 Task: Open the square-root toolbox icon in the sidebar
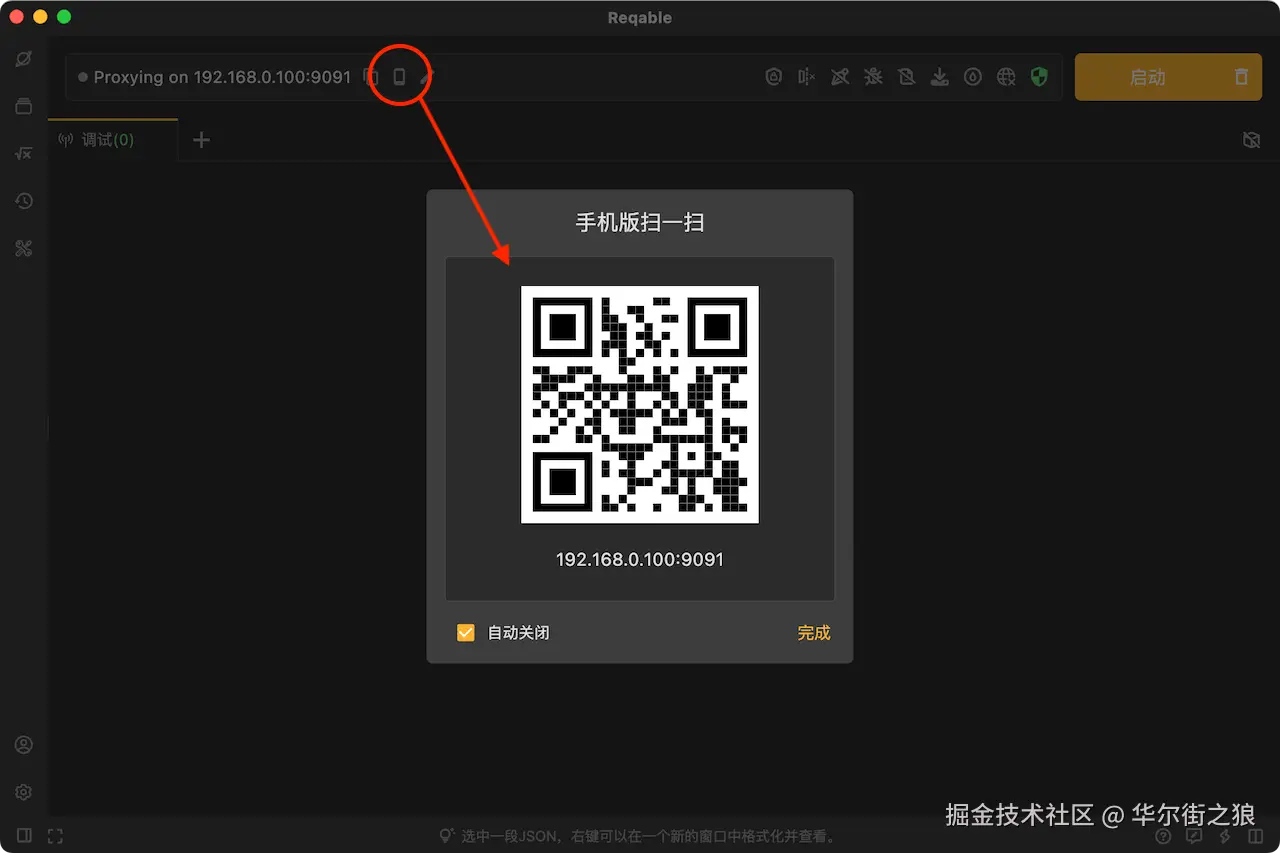[24, 153]
